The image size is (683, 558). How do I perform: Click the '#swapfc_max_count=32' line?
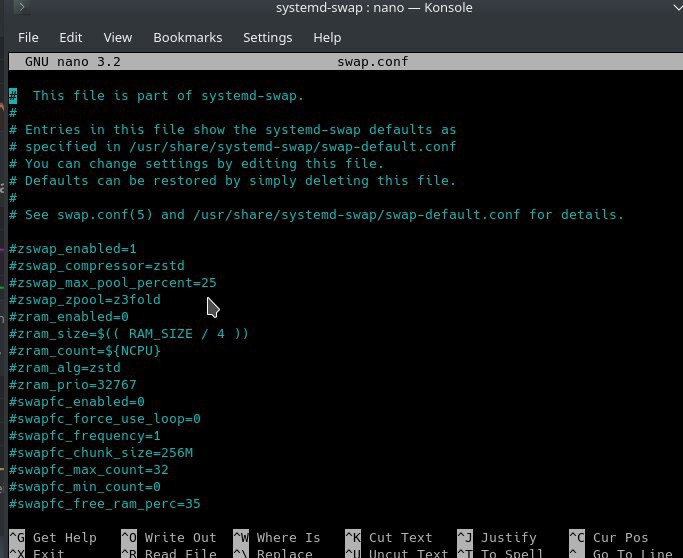(89, 470)
